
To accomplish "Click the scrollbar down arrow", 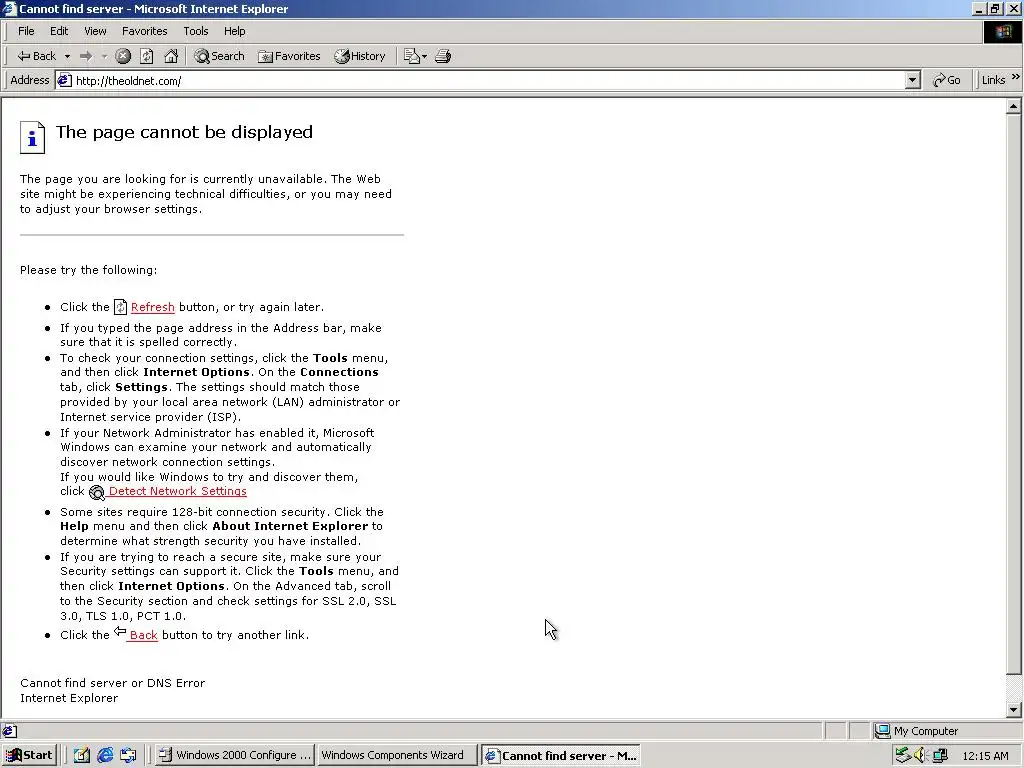I will click(1013, 709).
